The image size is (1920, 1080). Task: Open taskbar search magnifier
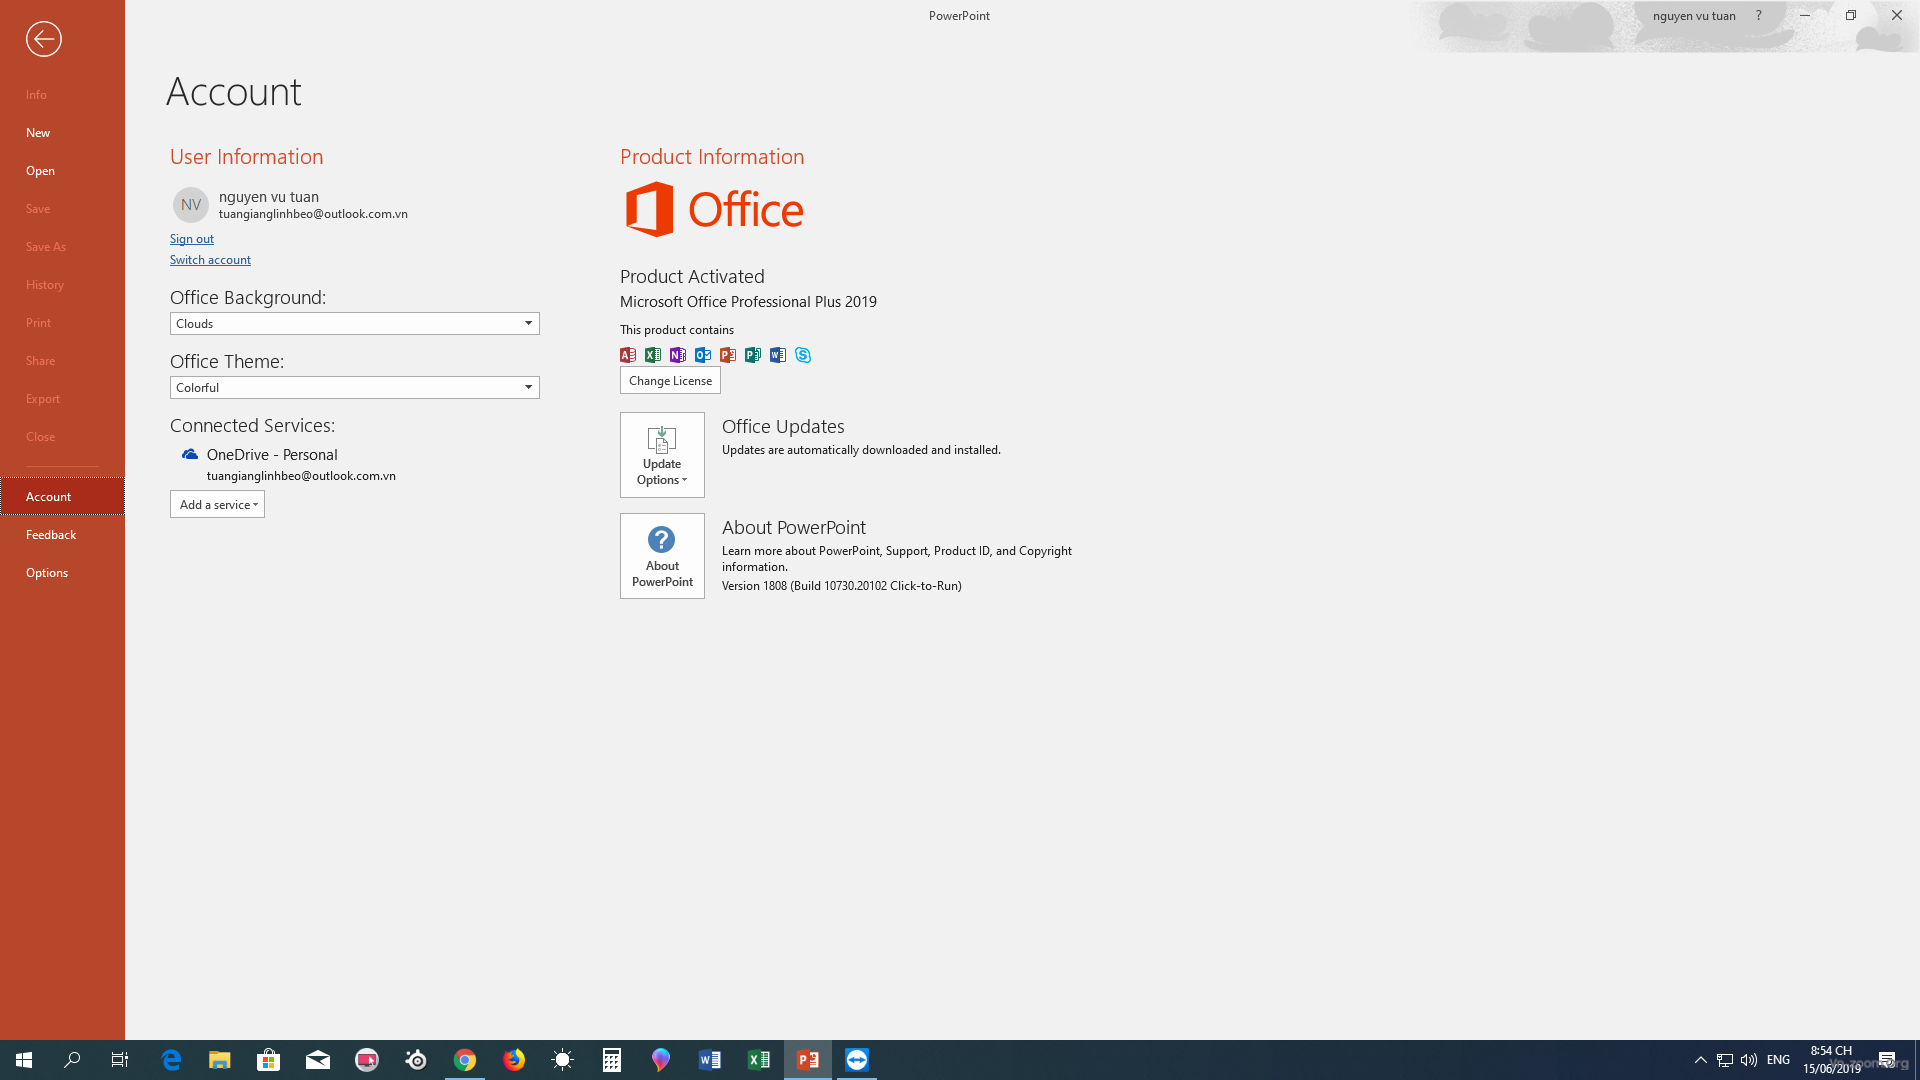point(72,1060)
